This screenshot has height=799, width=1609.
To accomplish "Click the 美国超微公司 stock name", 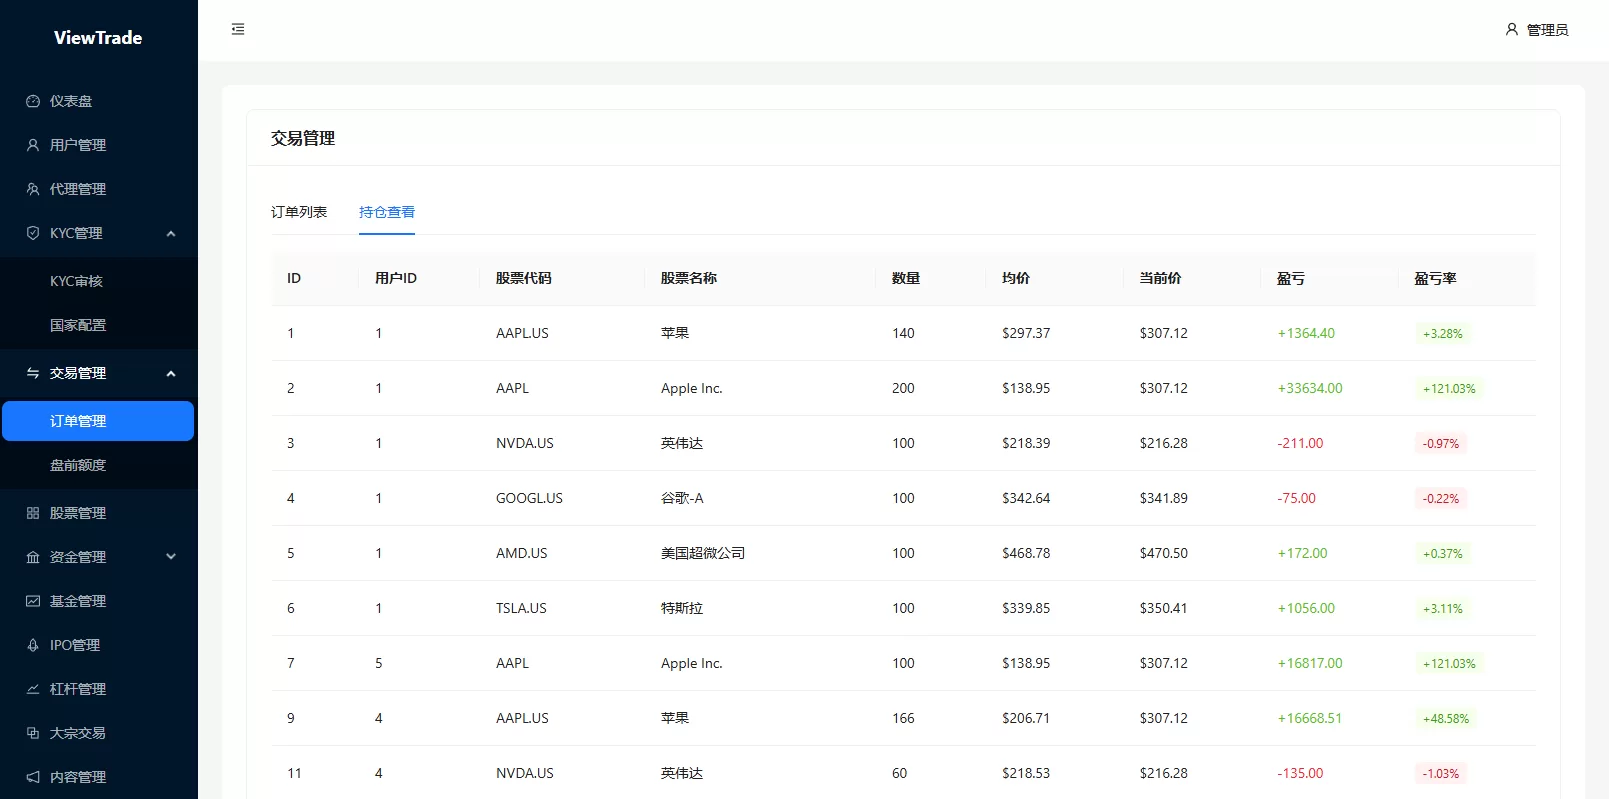I will 703,553.
